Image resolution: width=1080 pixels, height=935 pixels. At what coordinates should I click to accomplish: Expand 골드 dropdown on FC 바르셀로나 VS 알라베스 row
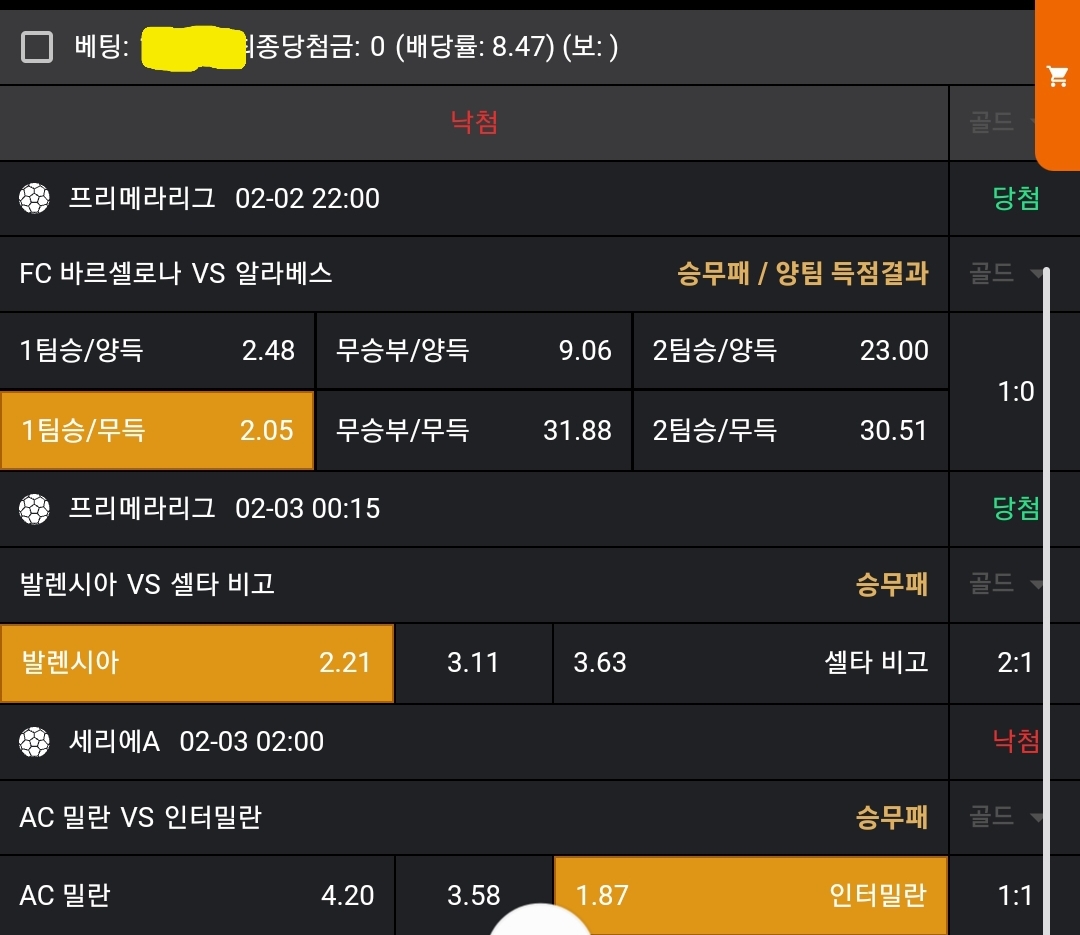point(1004,272)
